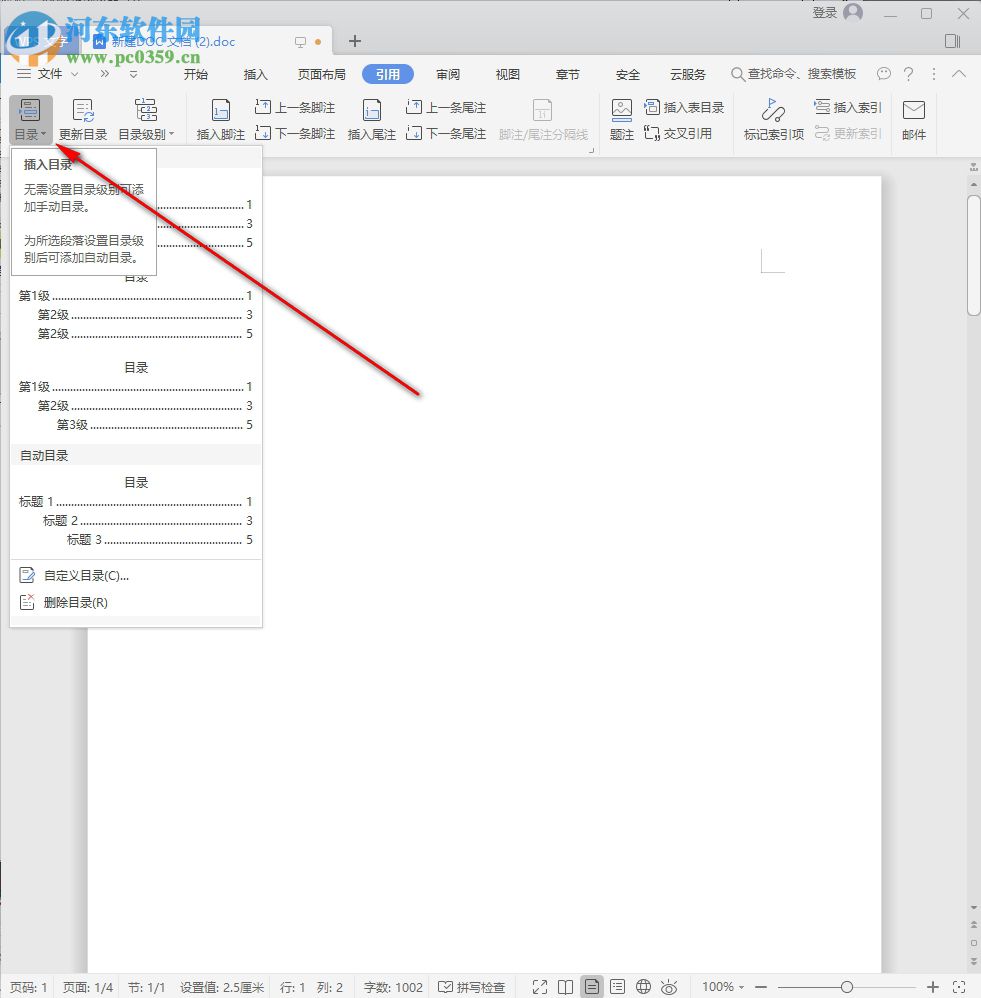The image size is (981, 998).
Task: Click 插入索引 insert index
Action: (x=848, y=107)
